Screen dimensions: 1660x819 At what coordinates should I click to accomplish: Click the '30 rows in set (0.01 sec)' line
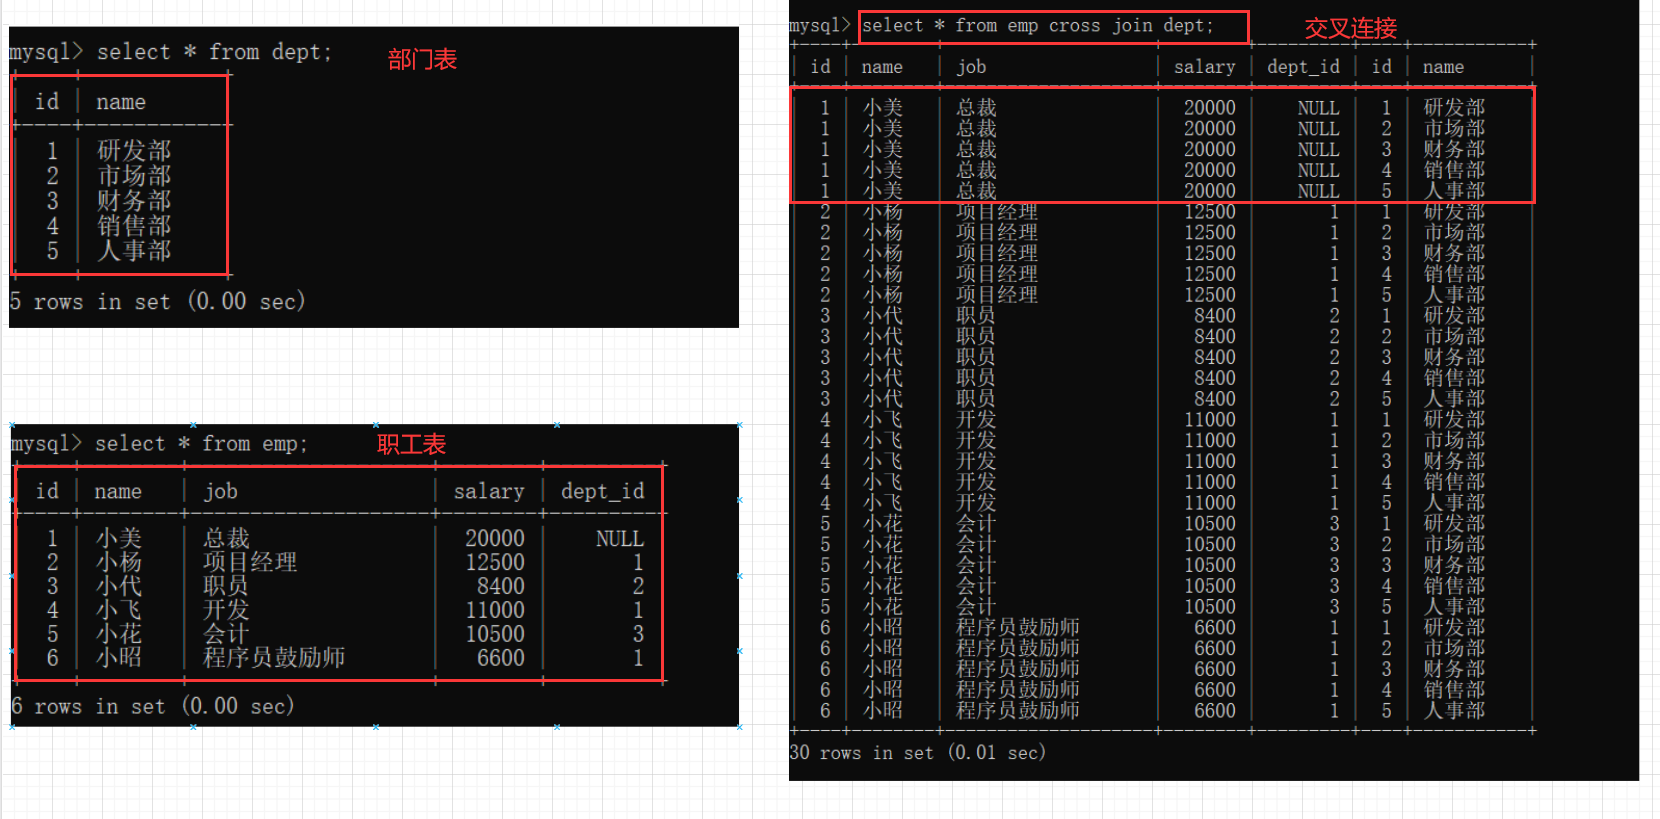coord(918,752)
